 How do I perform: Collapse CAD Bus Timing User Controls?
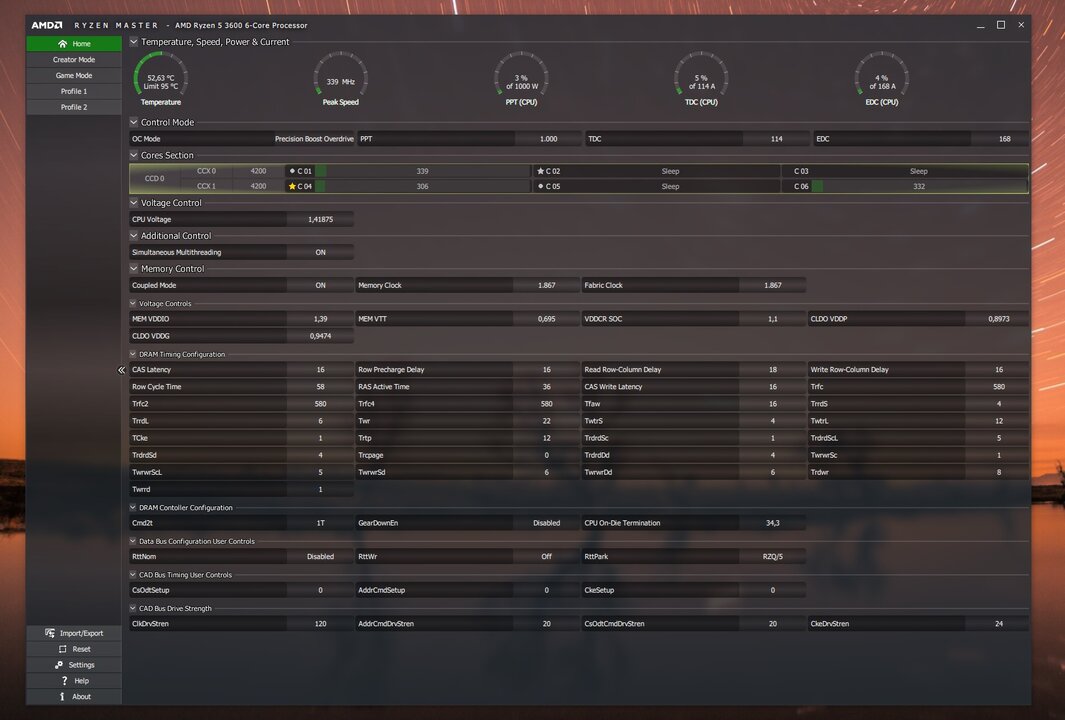tap(133, 575)
